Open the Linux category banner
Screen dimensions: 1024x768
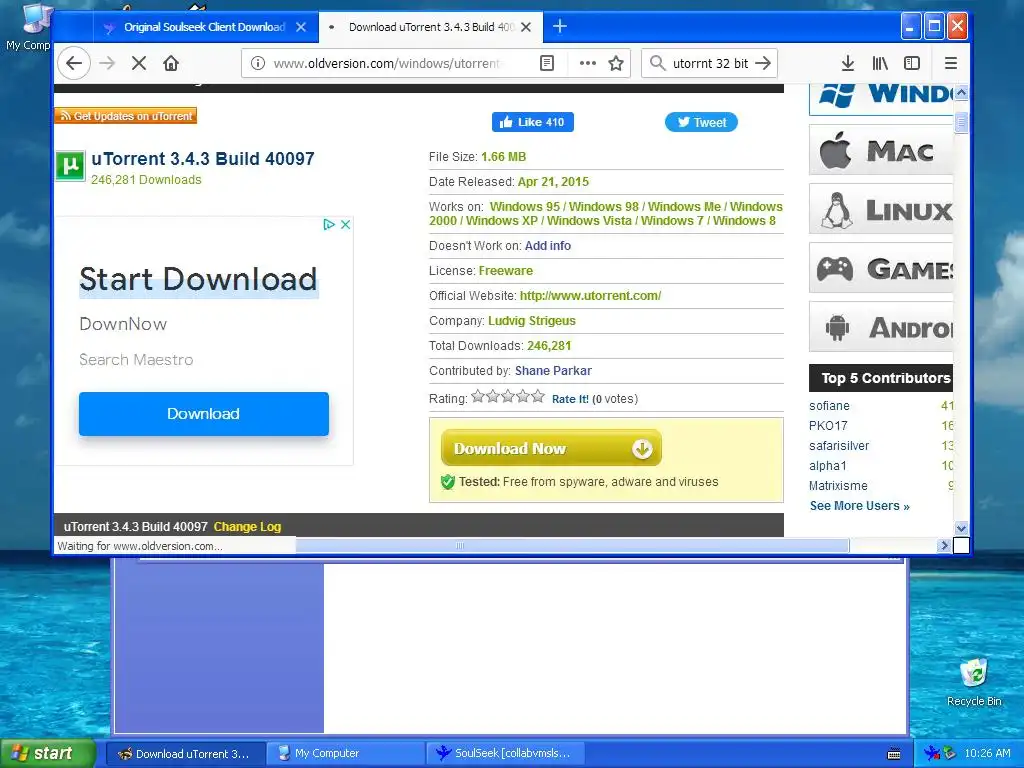point(881,209)
